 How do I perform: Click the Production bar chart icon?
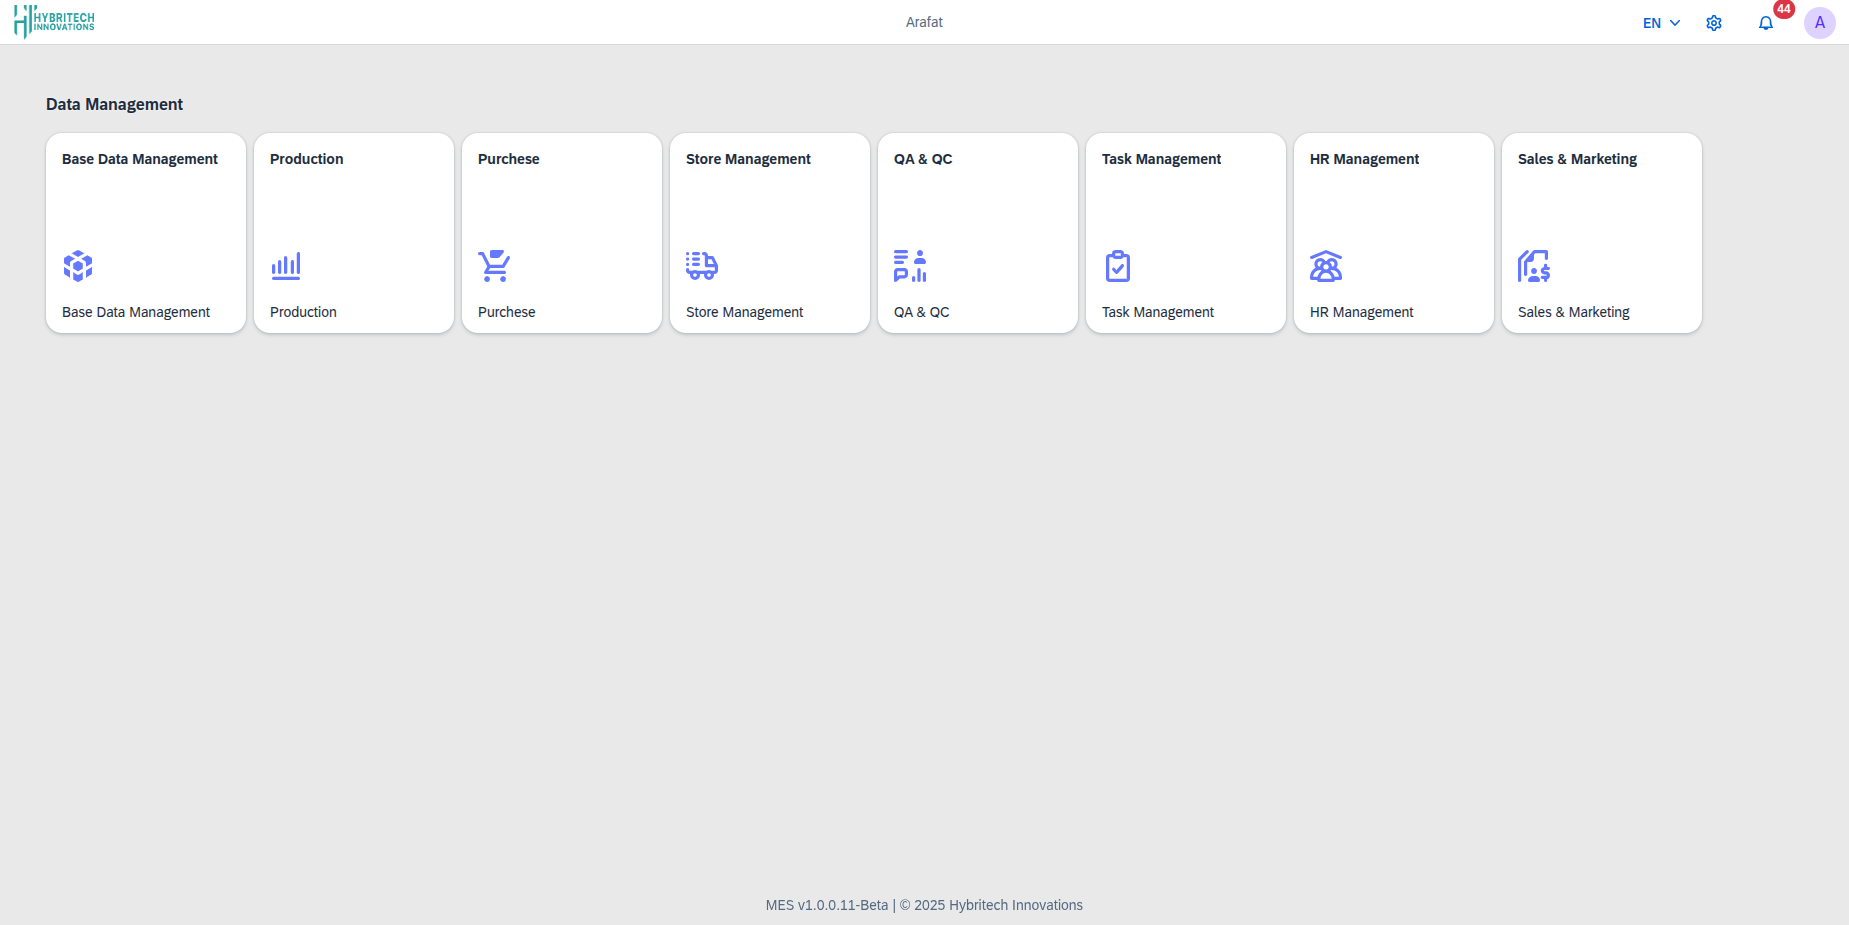[286, 266]
